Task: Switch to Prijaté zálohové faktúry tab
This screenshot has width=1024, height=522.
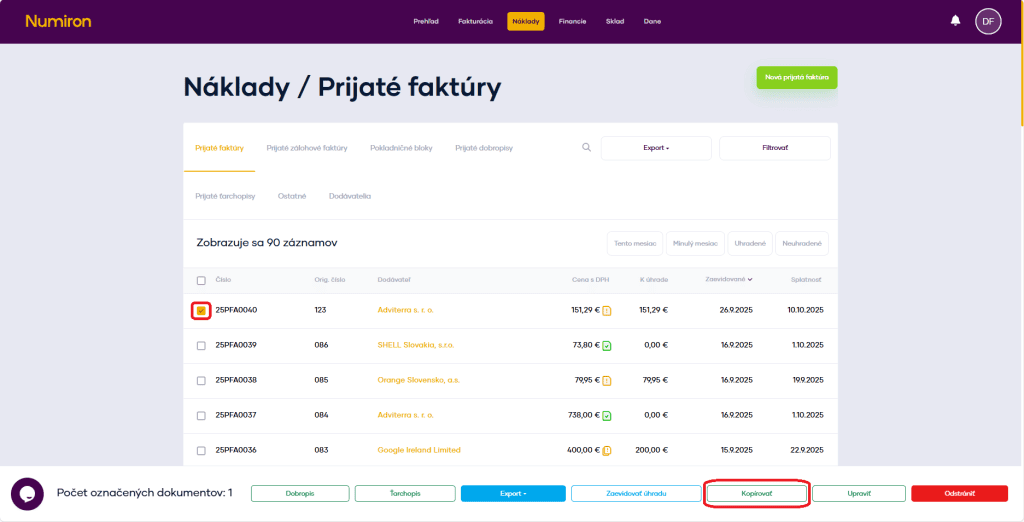Action: (x=307, y=148)
